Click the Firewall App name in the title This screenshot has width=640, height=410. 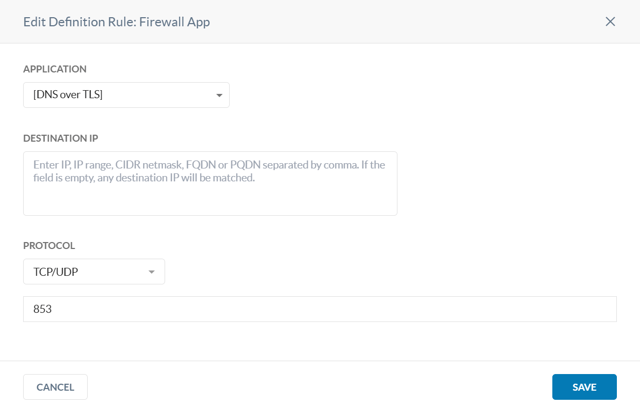(x=175, y=21)
